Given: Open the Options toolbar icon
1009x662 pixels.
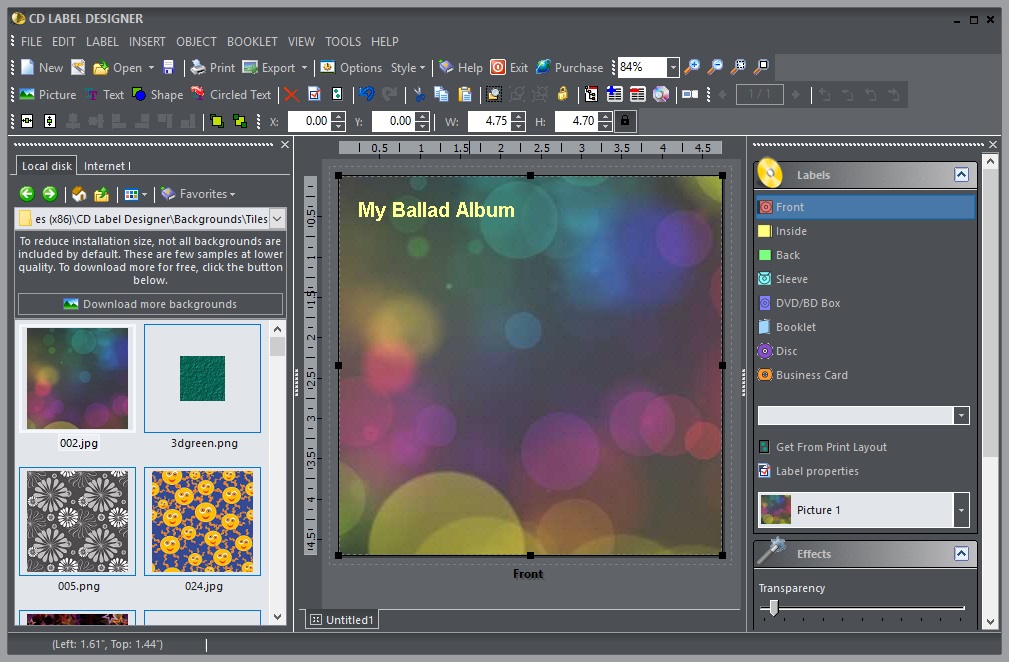Looking at the screenshot, I should [352, 67].
